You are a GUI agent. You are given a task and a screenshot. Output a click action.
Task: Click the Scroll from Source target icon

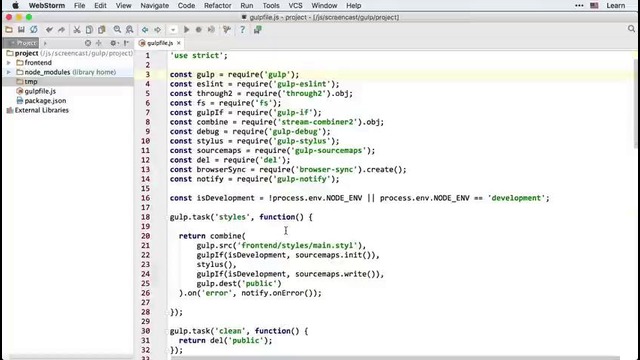[88, 43]
